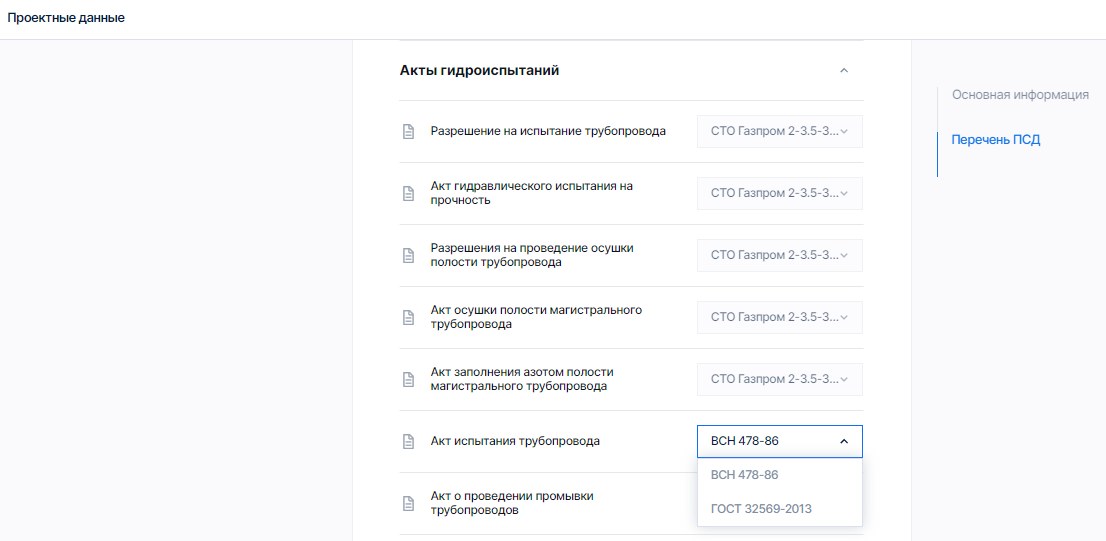Click document icon beside Акт о проведении промывки
This screenshot has width=1106, height=541.
pos(408,504)
